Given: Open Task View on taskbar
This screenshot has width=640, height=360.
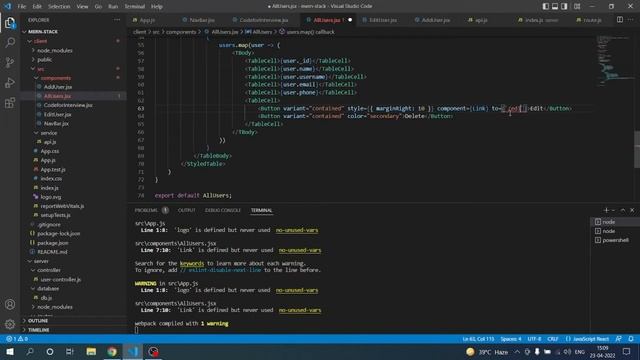Looking at the screenshot, I should [x=70, y=351].
